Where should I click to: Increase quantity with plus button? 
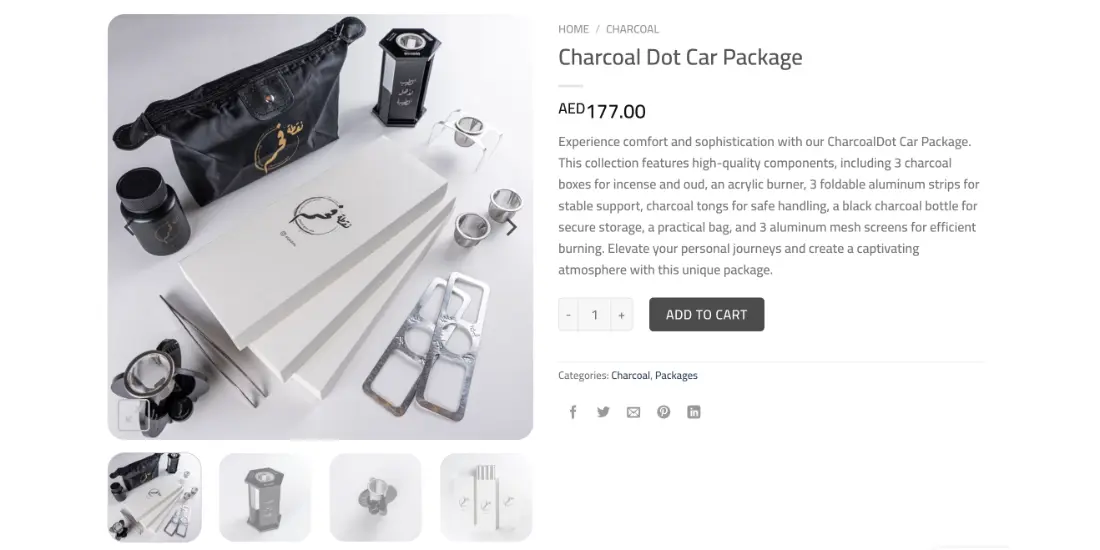coord(622,315)
